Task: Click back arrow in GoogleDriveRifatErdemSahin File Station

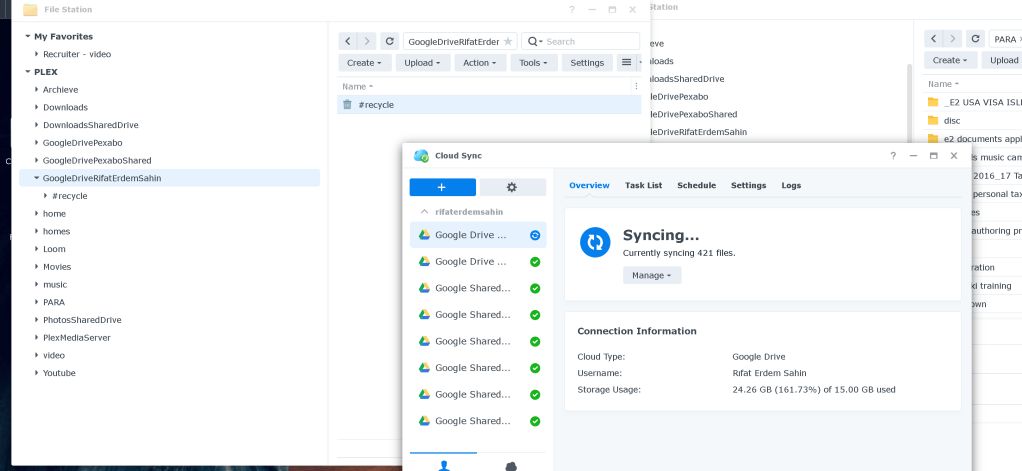Action: [x=347, y=41]
